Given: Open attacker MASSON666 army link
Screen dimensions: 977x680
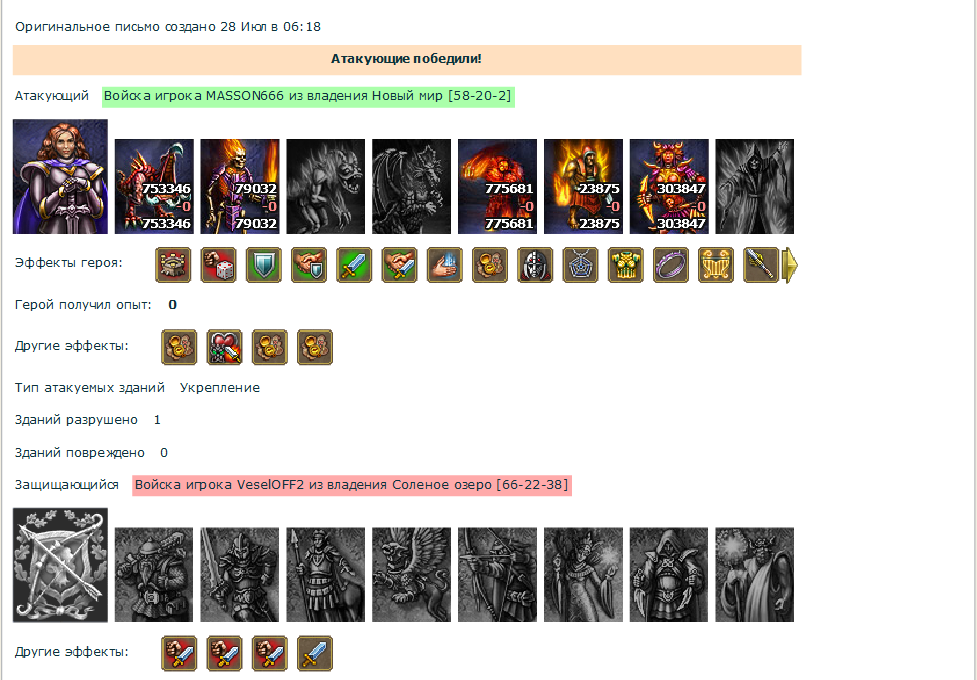Looking at the screenshot, I should tap(308, 96).
